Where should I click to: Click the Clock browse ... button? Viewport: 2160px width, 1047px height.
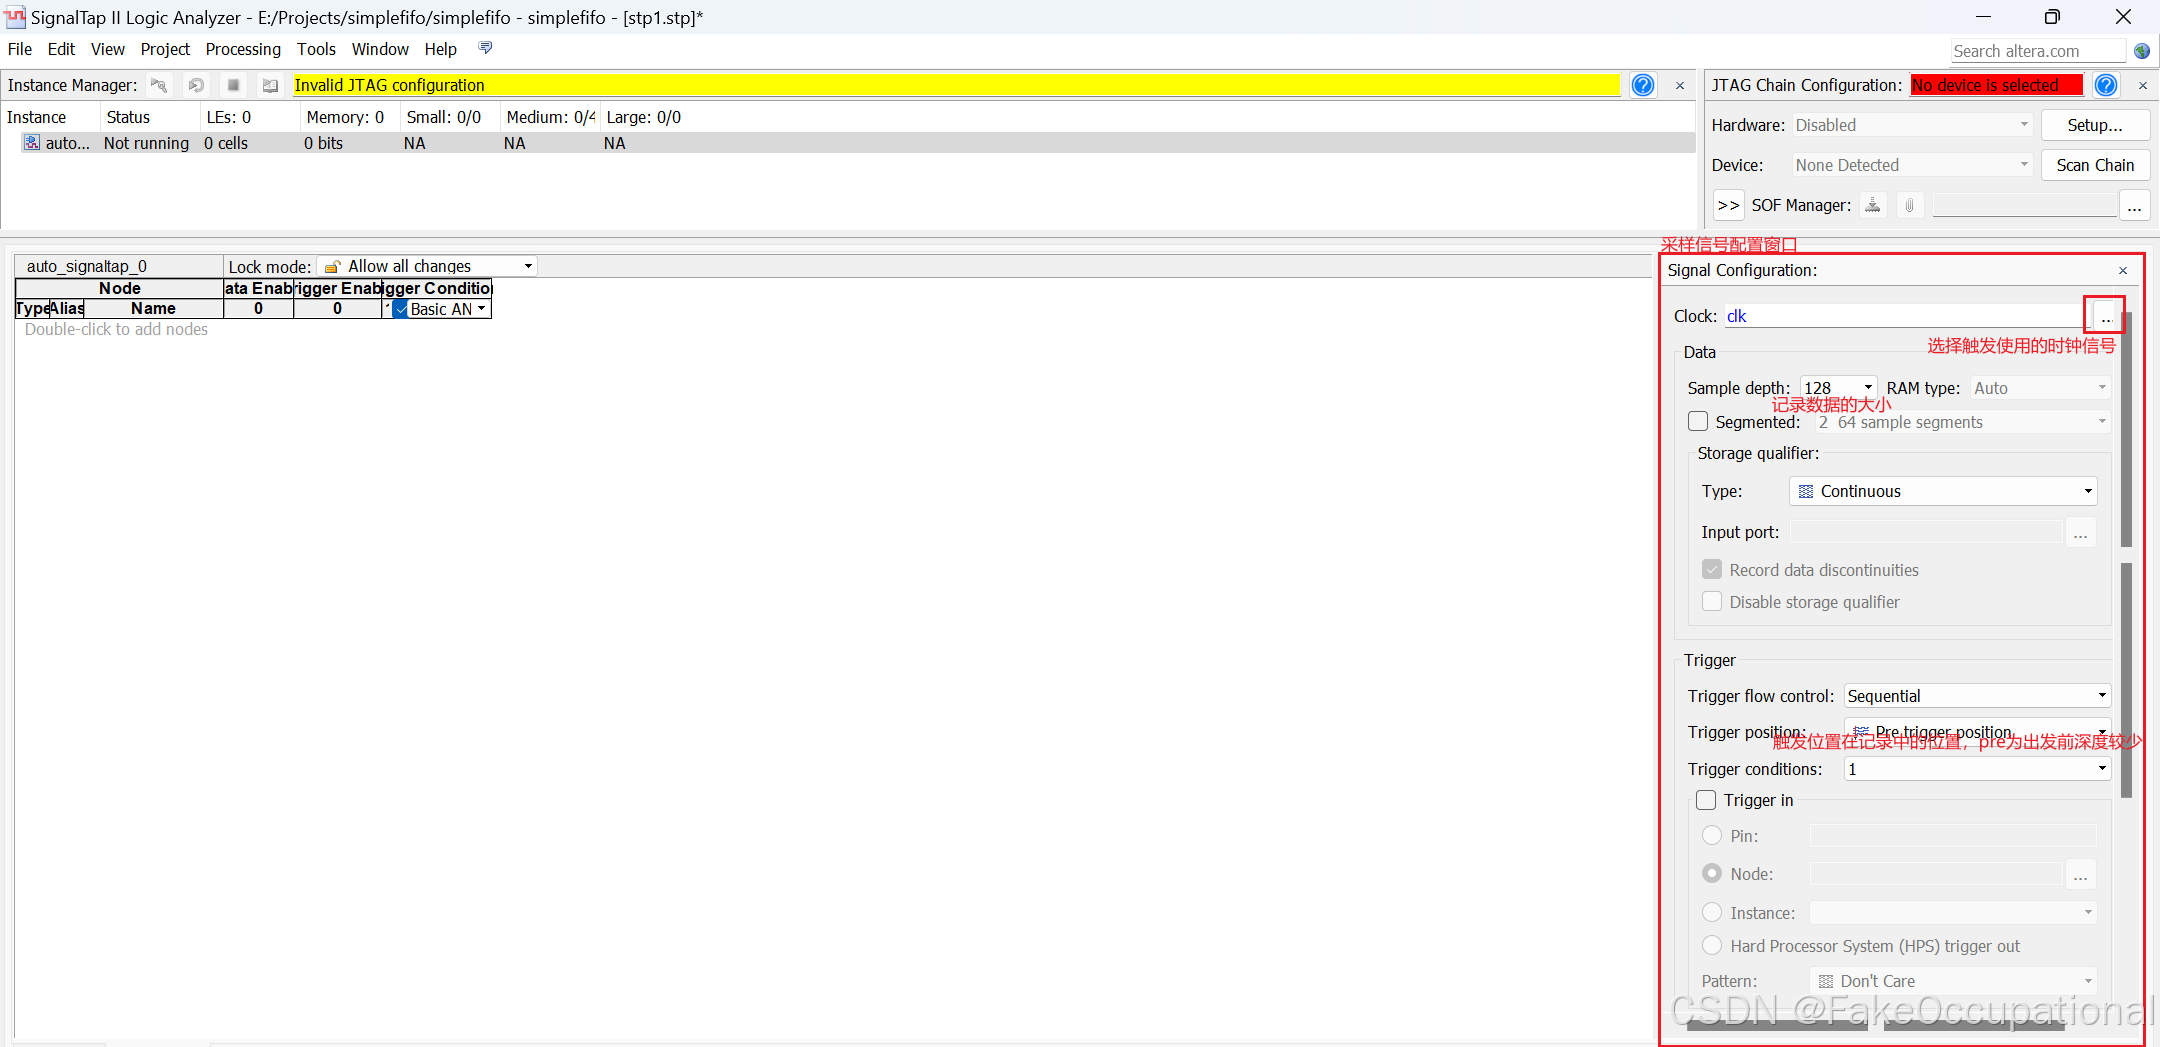tap(2105, 316)
